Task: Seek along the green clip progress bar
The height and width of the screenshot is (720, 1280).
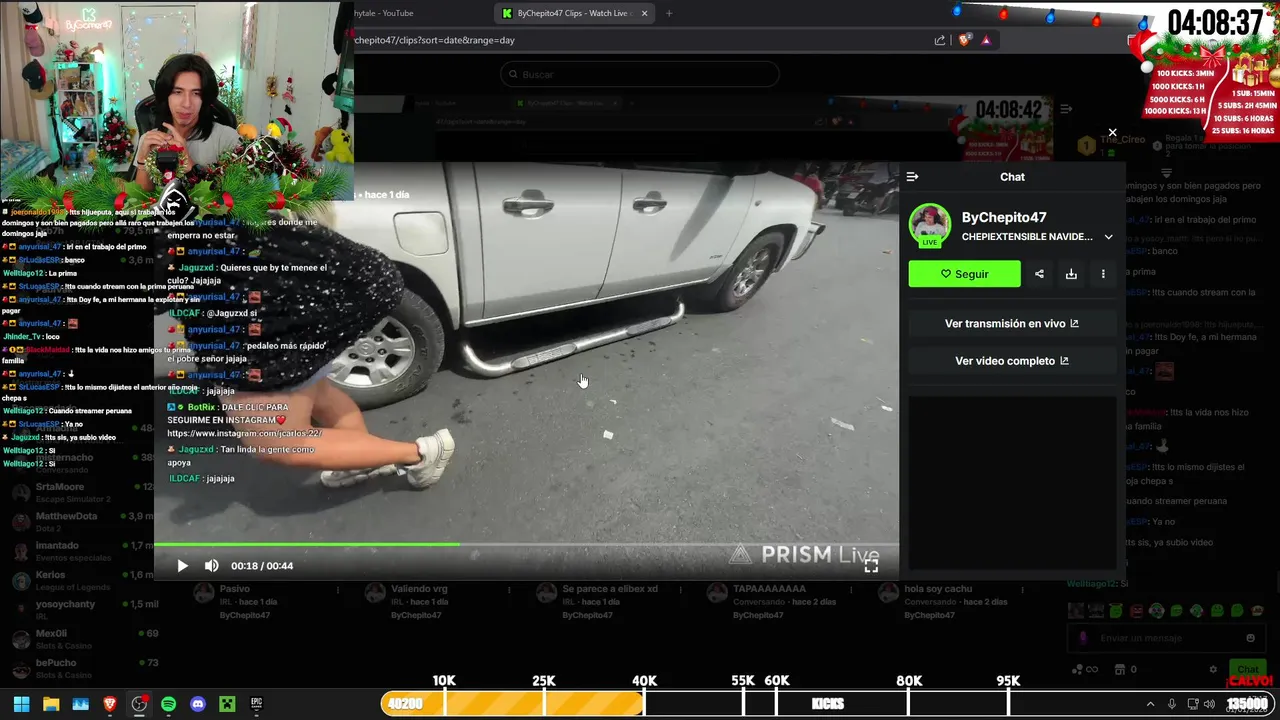Action: pos(526,545)
